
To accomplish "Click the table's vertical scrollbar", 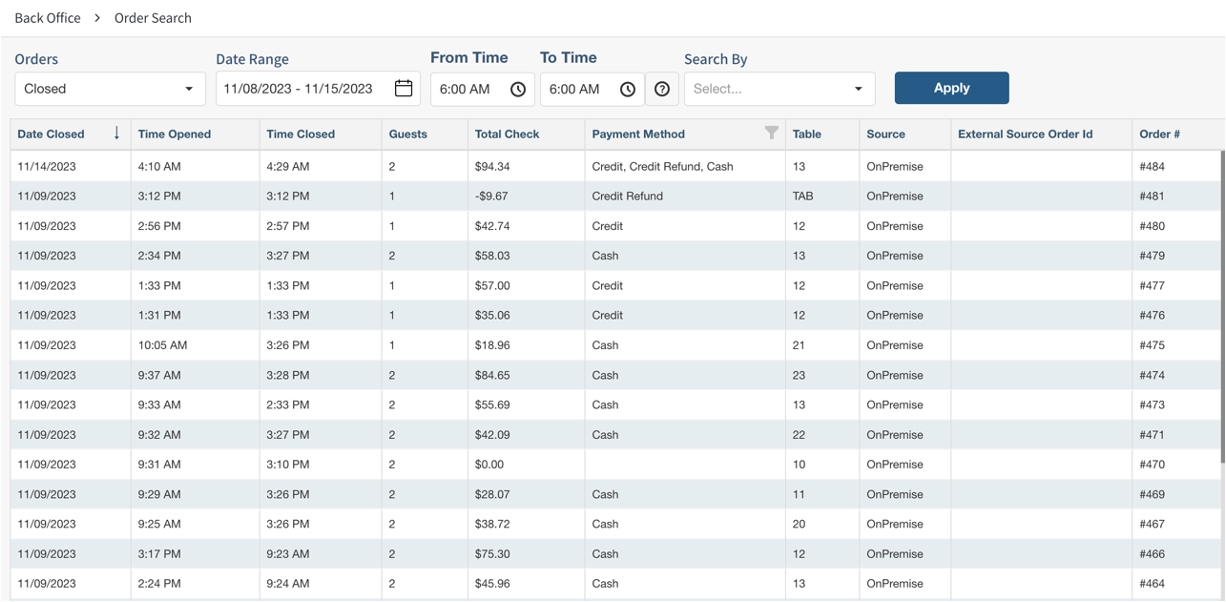I will [1221, 300].
